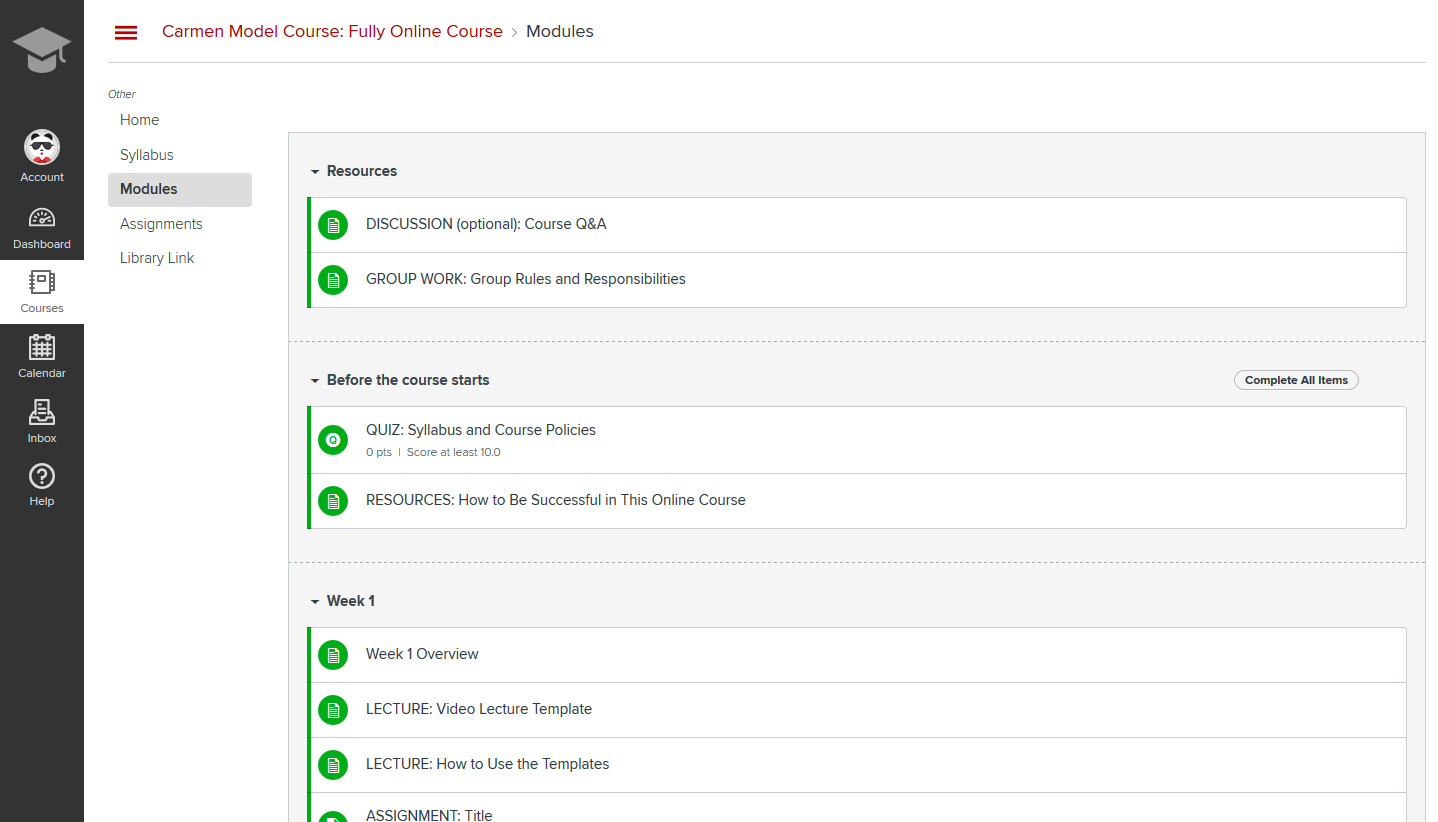This screenshot has width=1438, height=822.
Task: Click the Resources module title
Action: (362, 171)
